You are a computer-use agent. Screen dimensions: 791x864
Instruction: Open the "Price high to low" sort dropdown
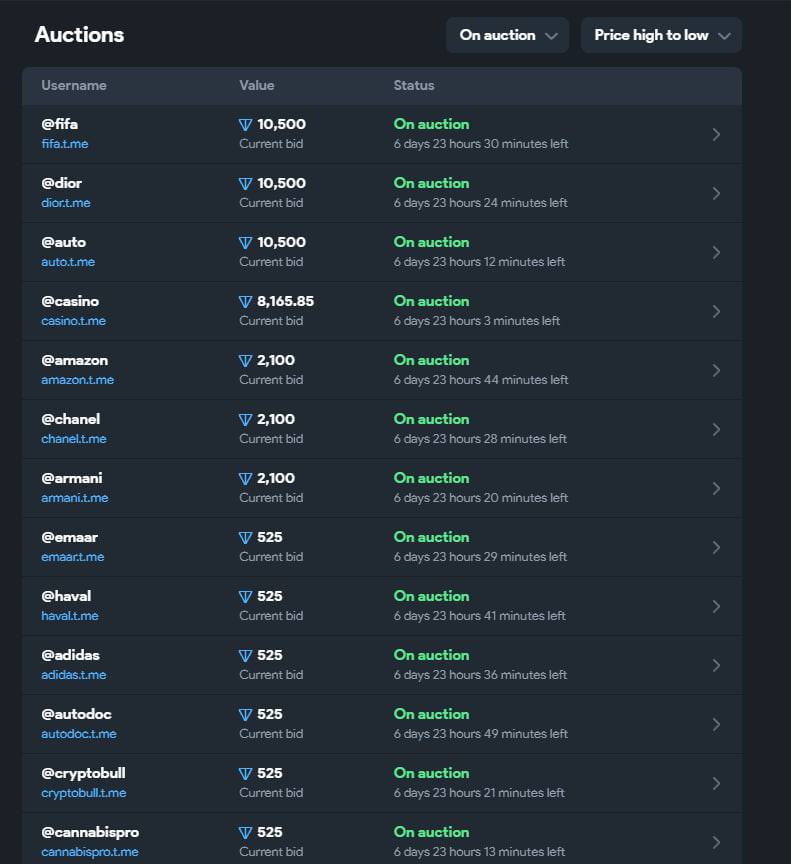[661, 35]
